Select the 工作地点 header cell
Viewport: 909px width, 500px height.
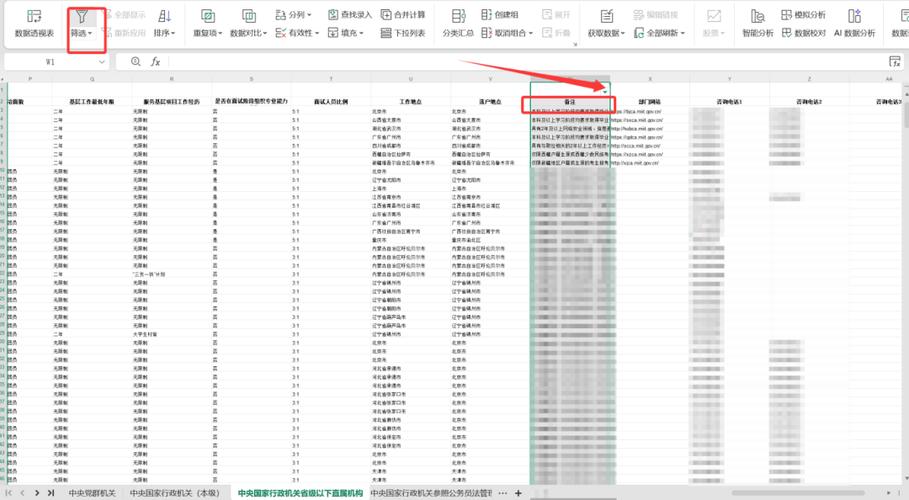pos(410,102)
